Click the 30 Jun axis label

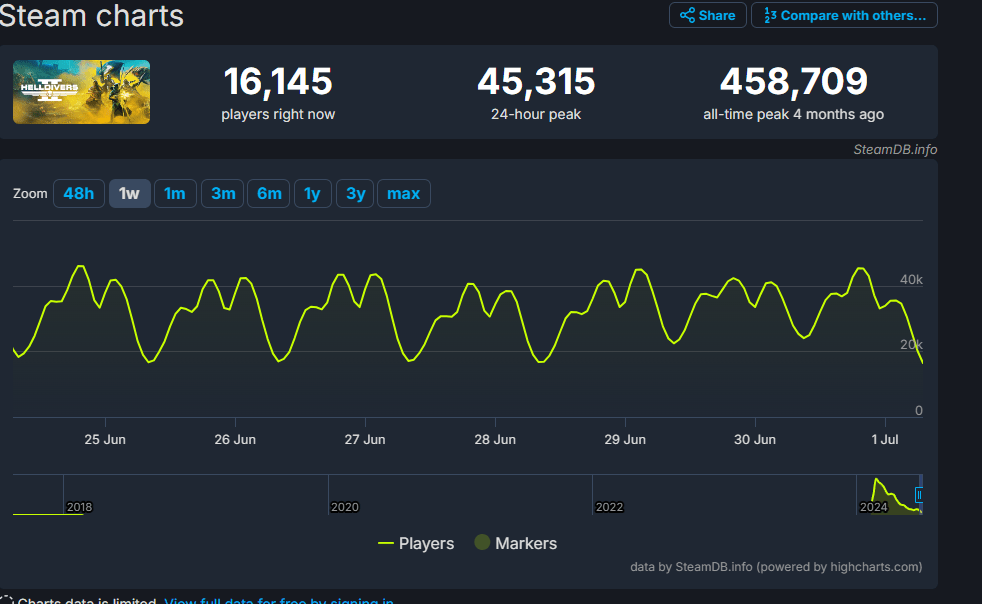[x=755, y=440]
